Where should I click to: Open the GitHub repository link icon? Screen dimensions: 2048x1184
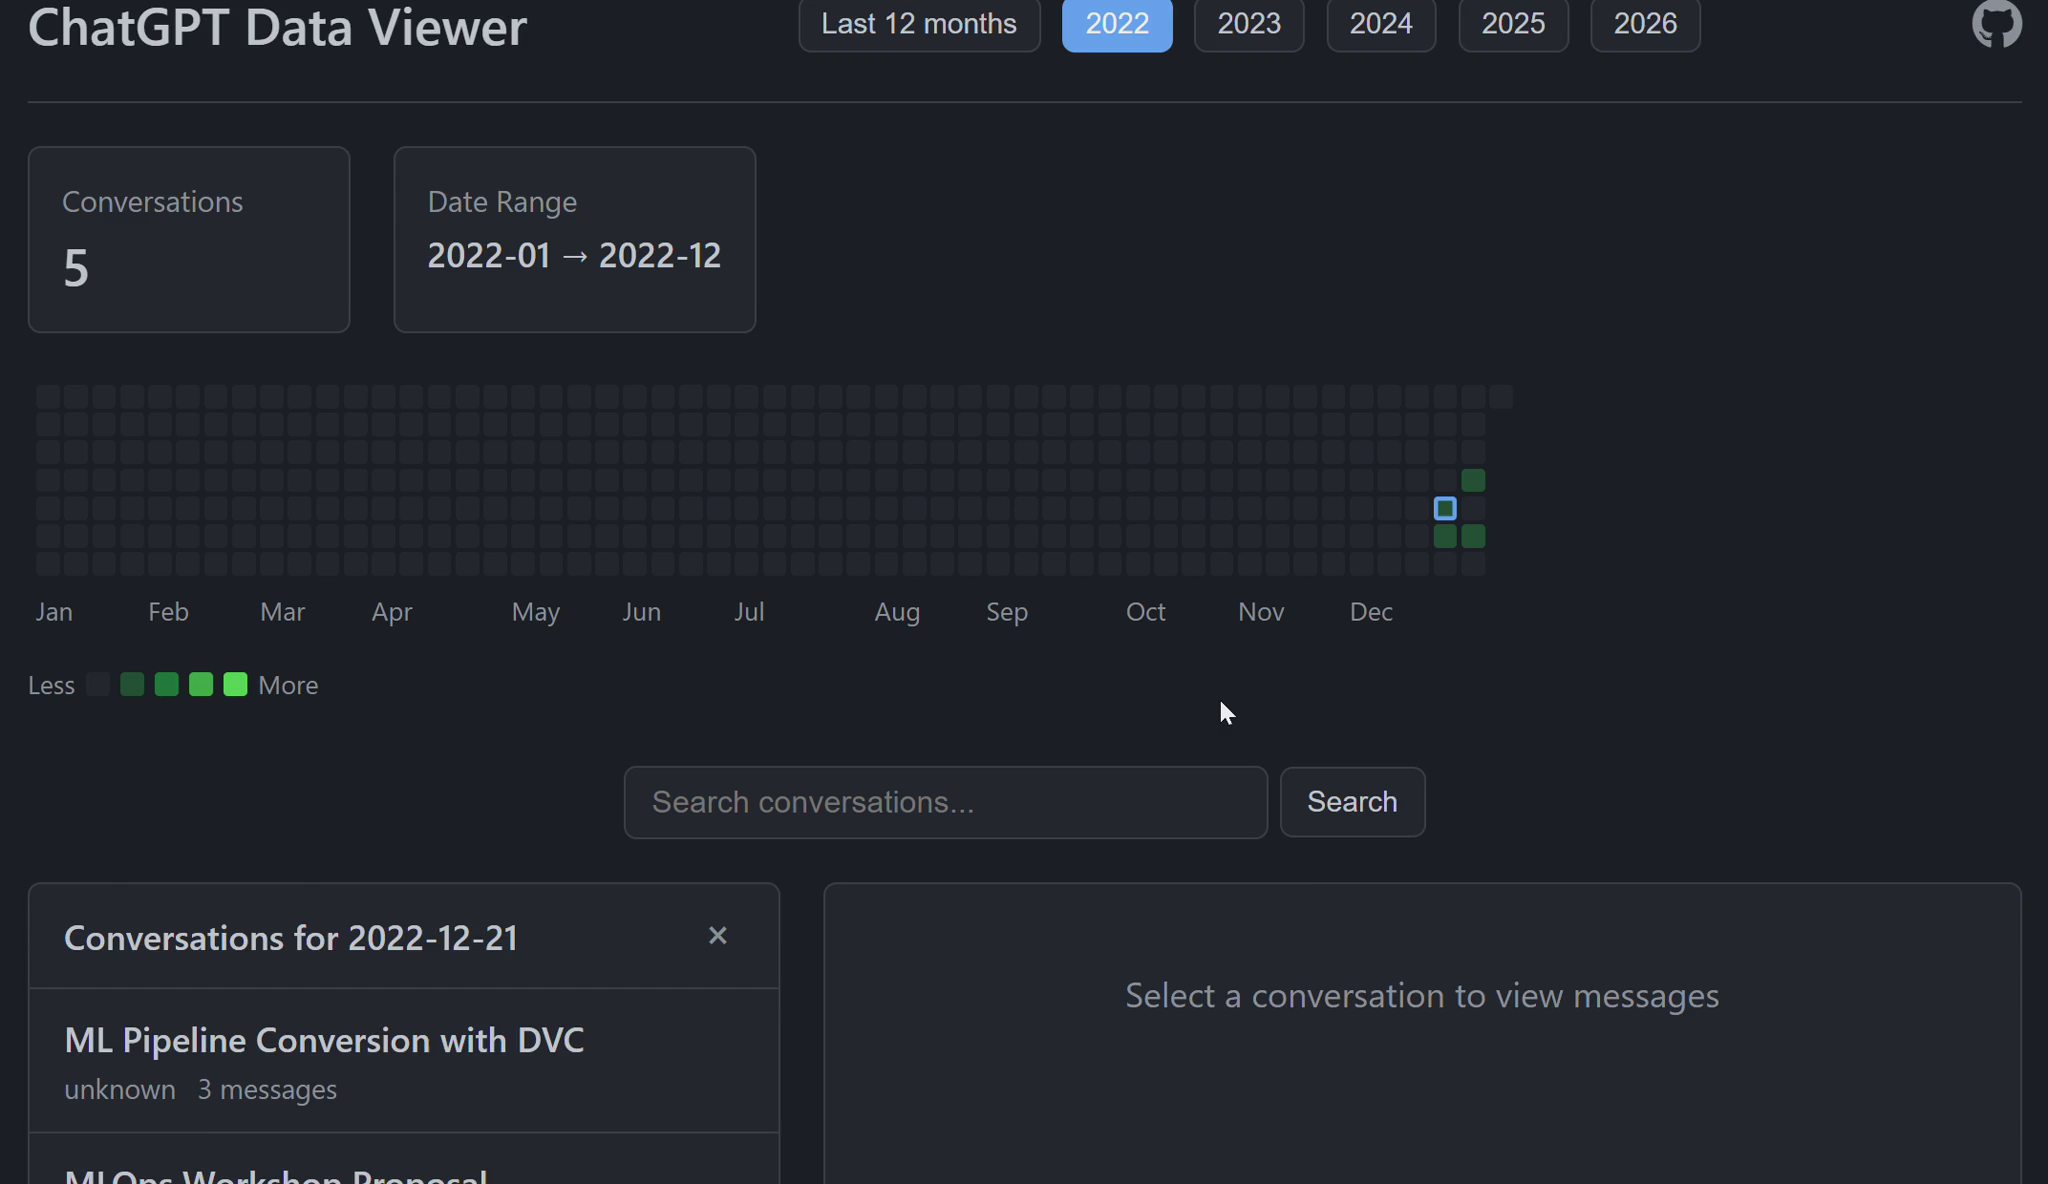[x=1996, y=22]
